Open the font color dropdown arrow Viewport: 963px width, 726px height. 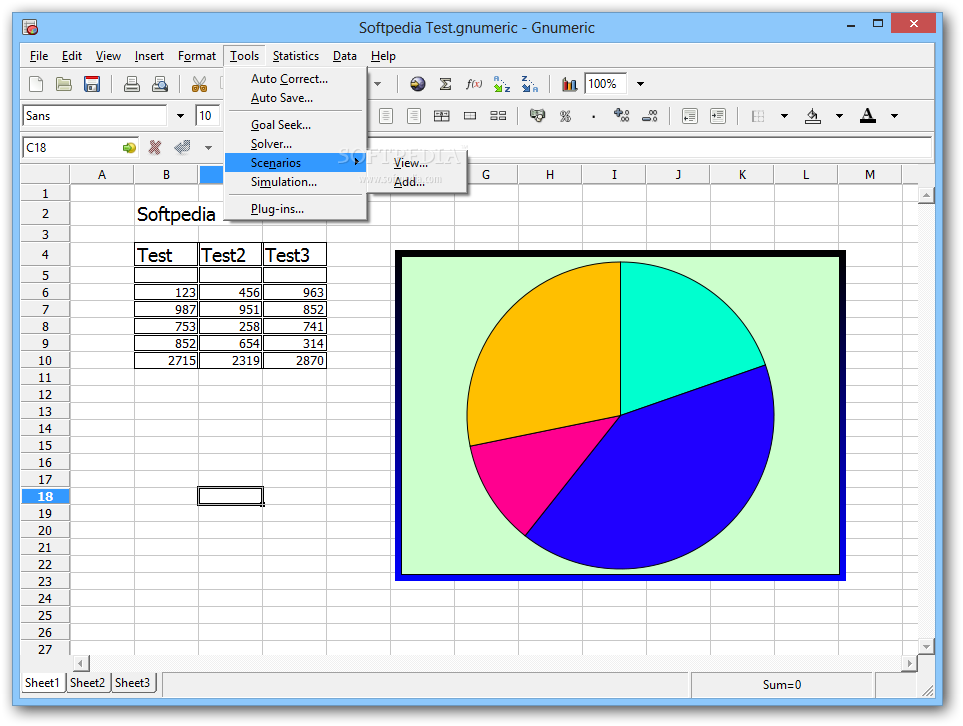pyautogui.click(x=894, y=116)
